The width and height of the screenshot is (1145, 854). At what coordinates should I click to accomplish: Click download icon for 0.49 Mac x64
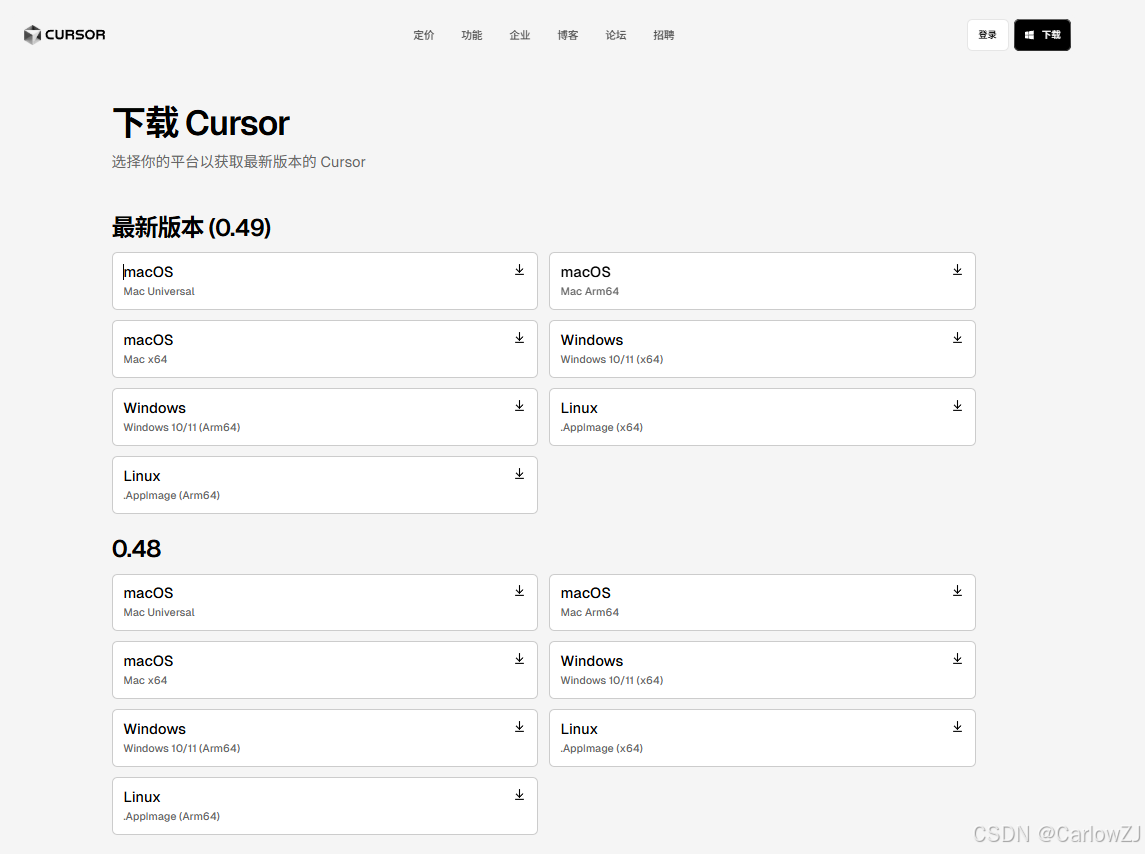(519, 338)
